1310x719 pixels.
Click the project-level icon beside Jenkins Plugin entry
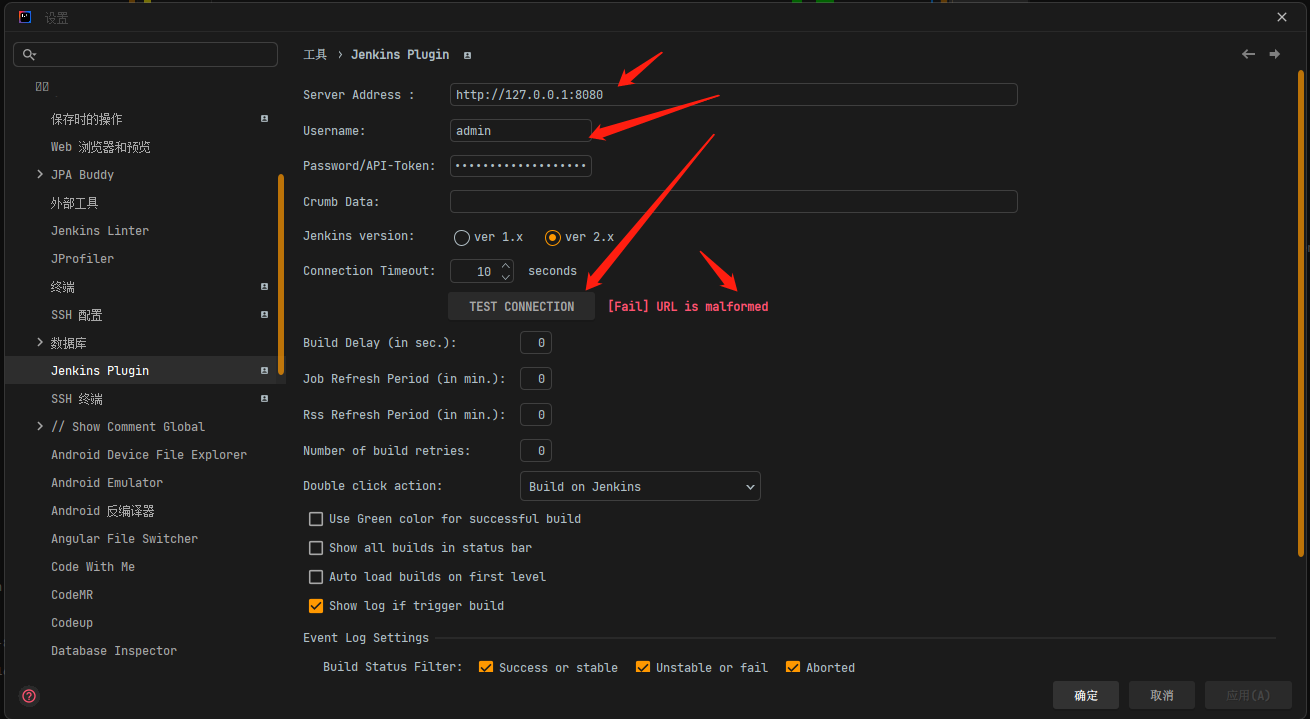click(x=264, y=370)
